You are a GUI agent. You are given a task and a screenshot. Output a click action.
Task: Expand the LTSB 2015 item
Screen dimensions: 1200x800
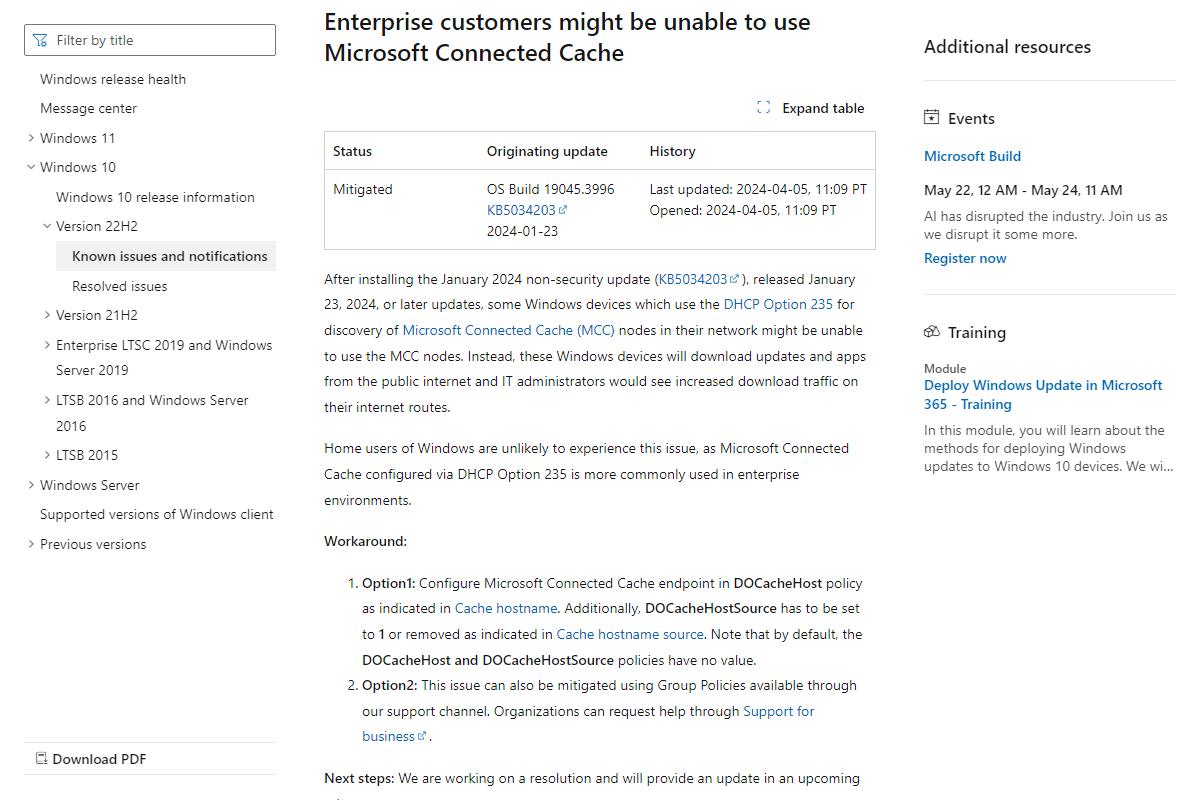[47, 455]
